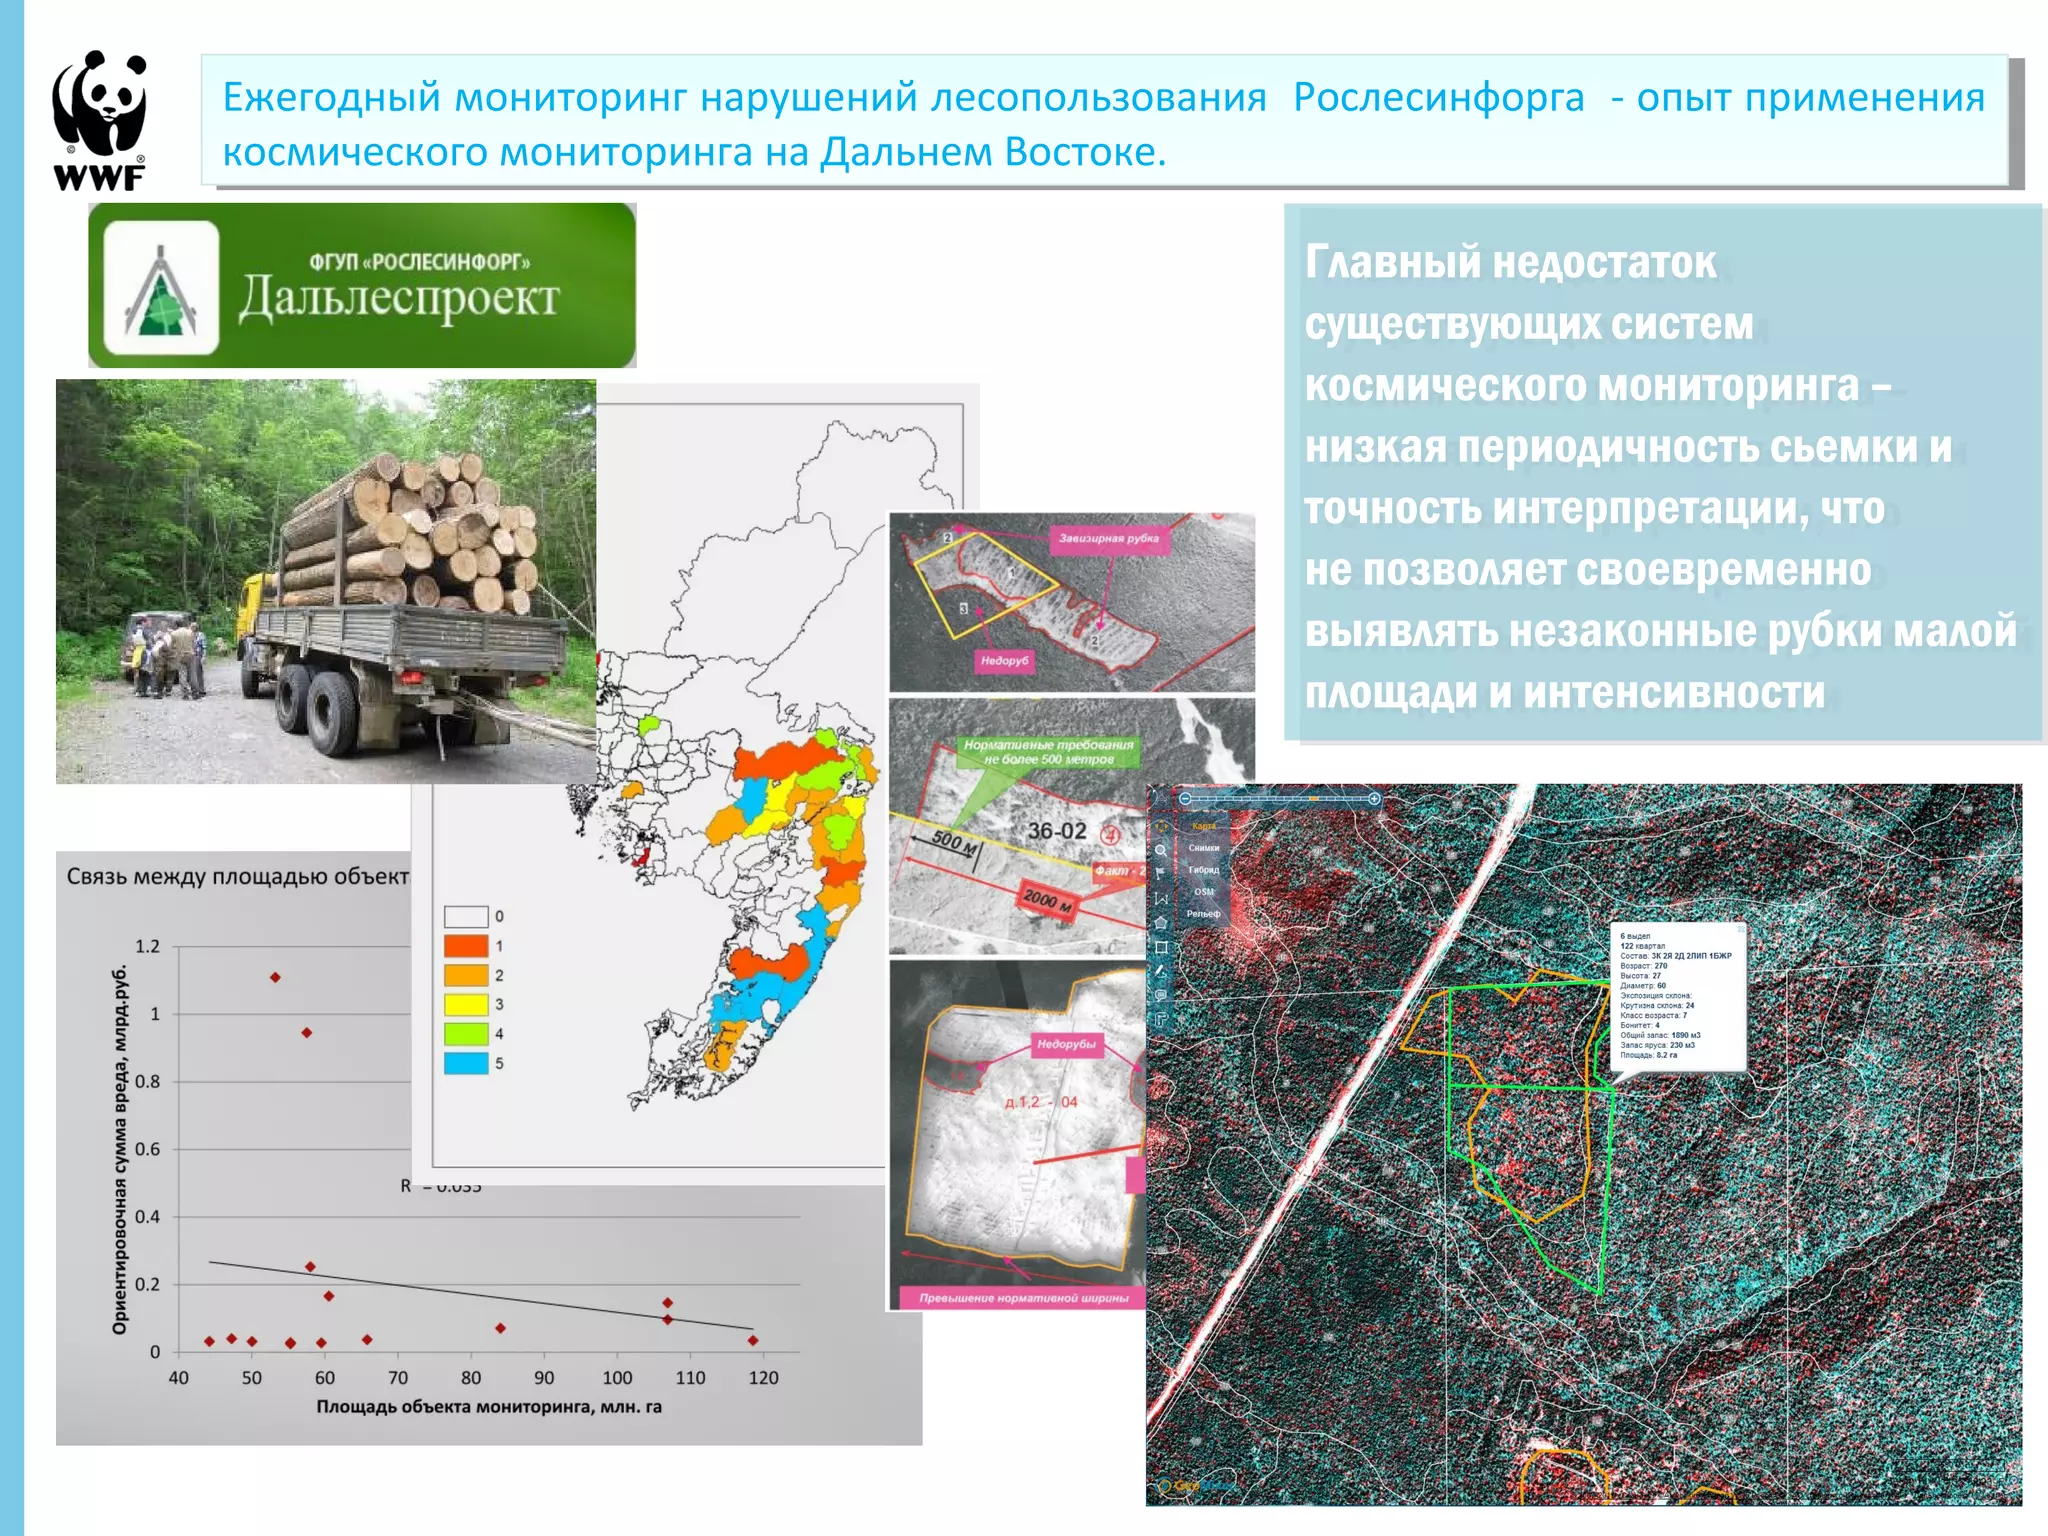Click the orange marker on zoom slider

coord(1314,799)
